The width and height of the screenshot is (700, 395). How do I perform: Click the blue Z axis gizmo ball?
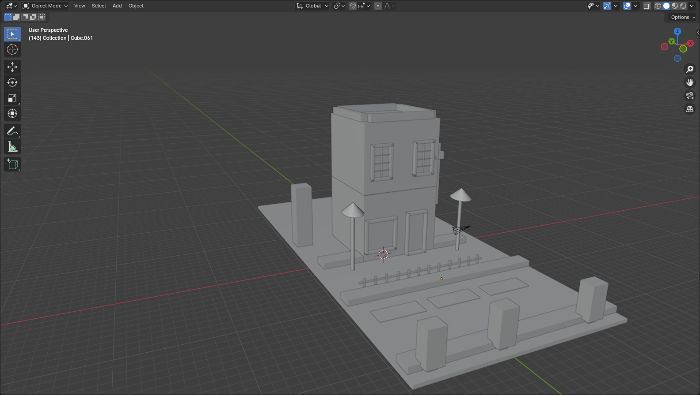click(677, 32)
